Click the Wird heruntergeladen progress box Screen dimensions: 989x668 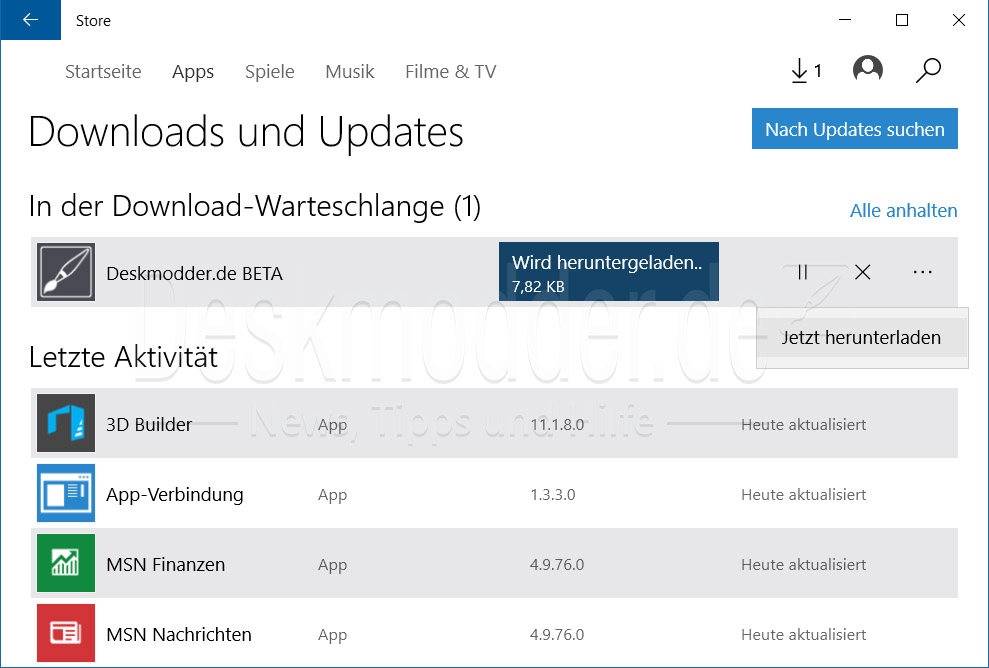click(609, 272)
